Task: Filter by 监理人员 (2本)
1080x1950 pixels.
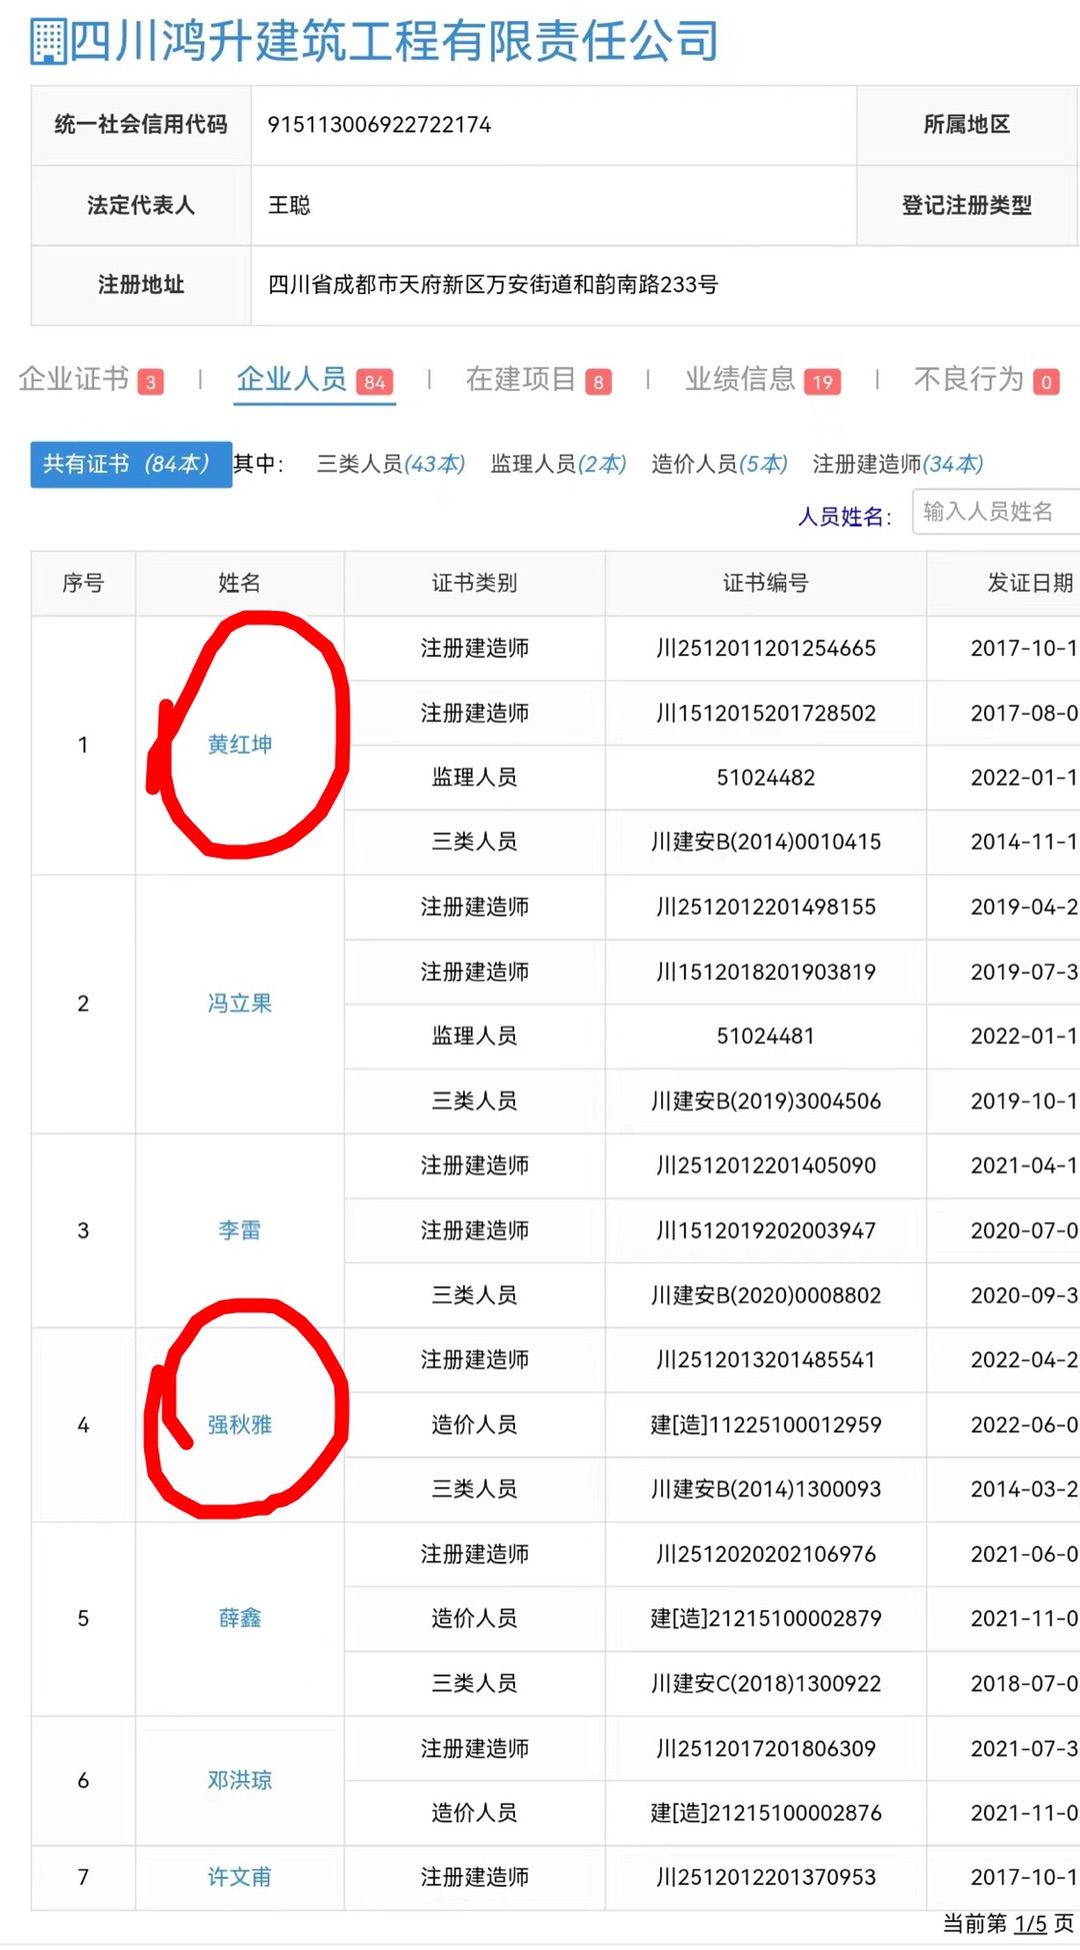Action: tap(558, 464)
